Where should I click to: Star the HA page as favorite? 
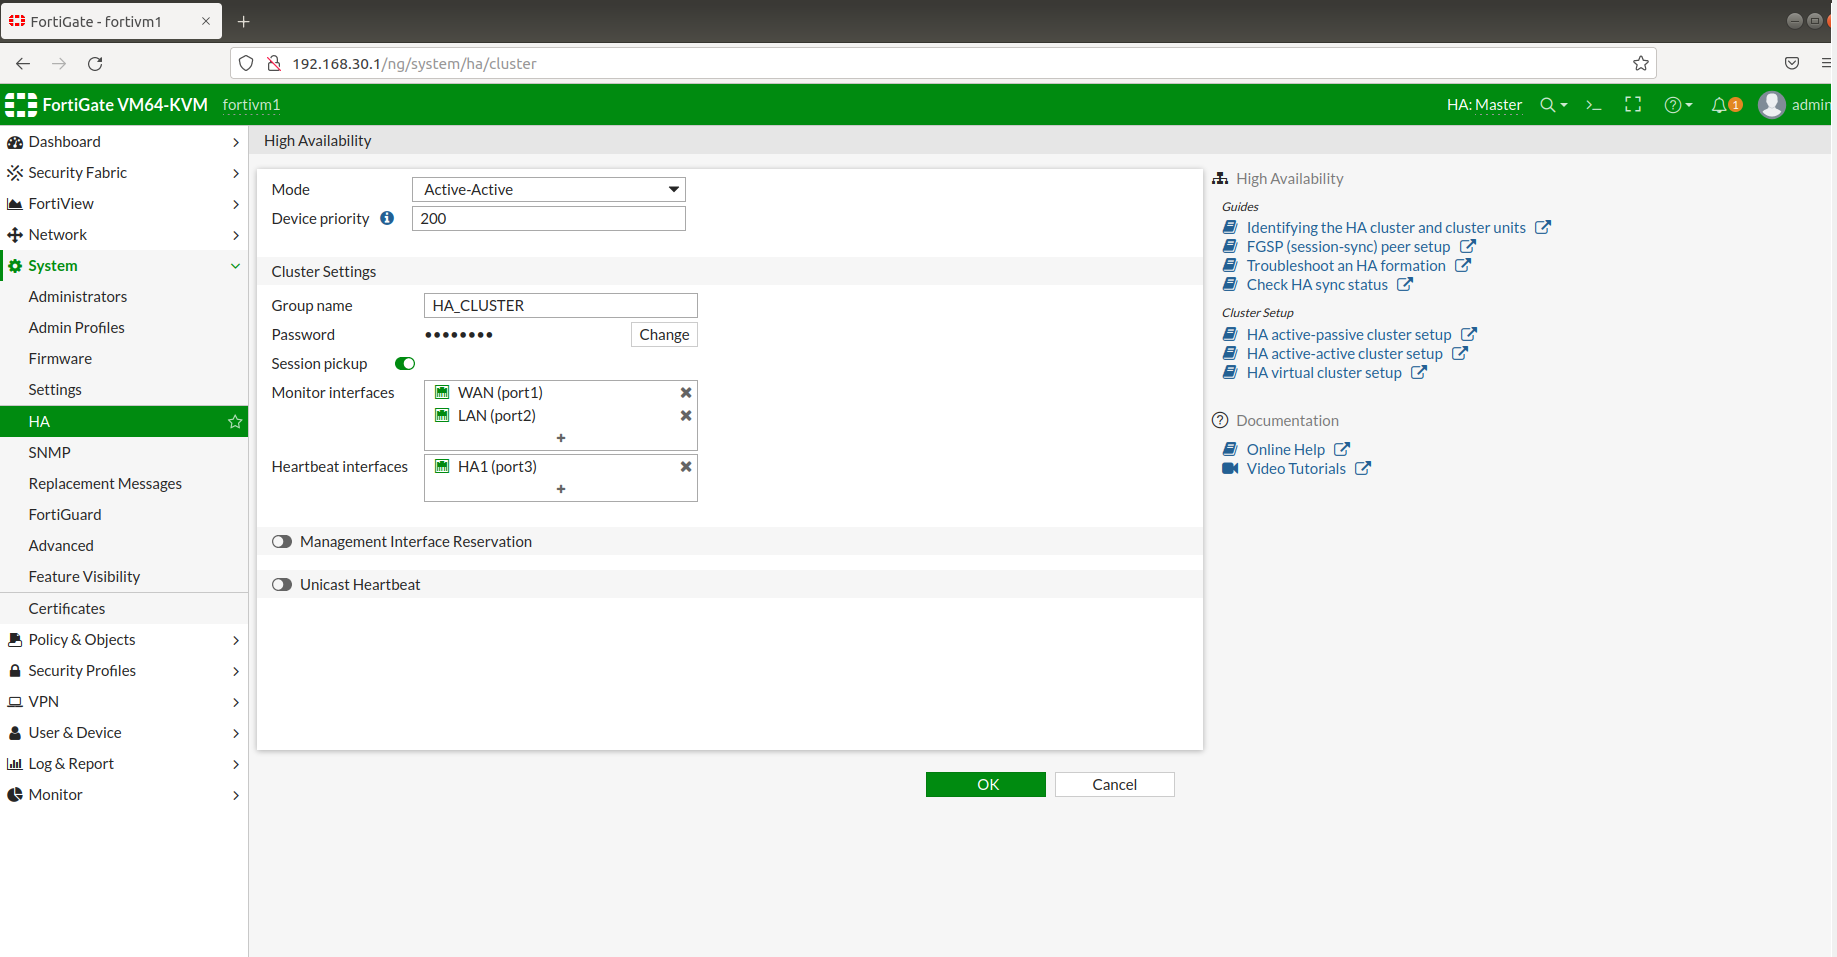(x=234, y=421)
